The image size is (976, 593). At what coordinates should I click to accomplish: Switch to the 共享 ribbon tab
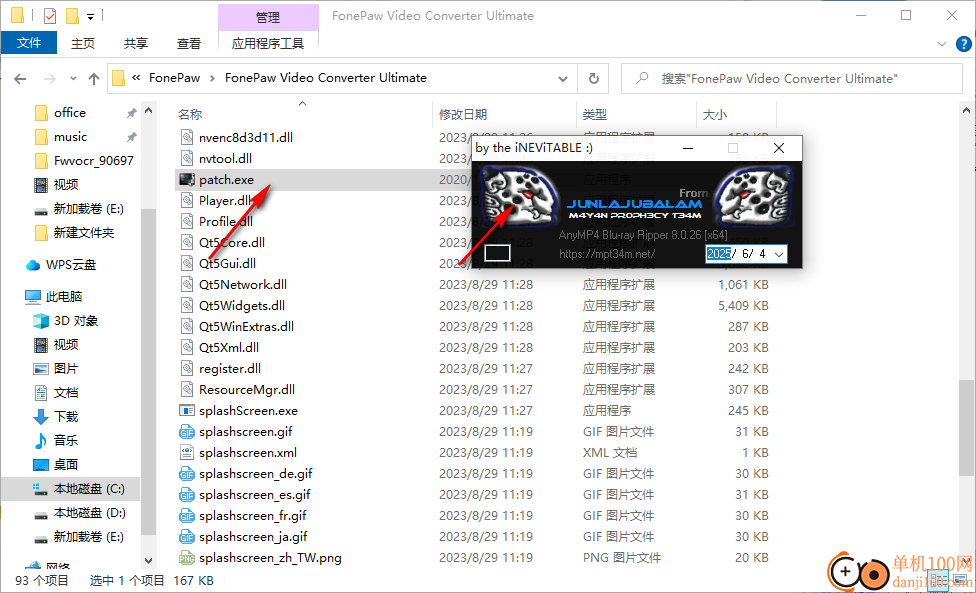point(136,44)
